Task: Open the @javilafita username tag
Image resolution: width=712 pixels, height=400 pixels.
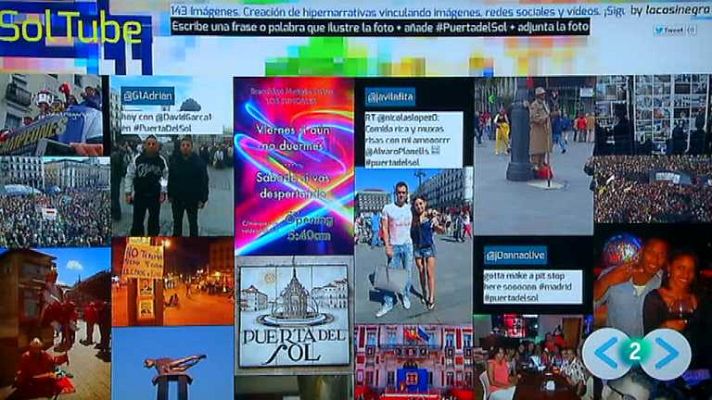Action: pos(390,97)
